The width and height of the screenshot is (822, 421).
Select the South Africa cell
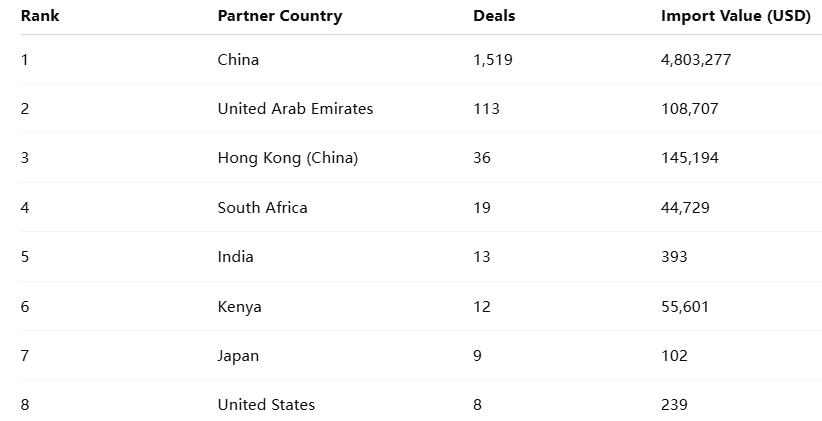click(262, 208)
